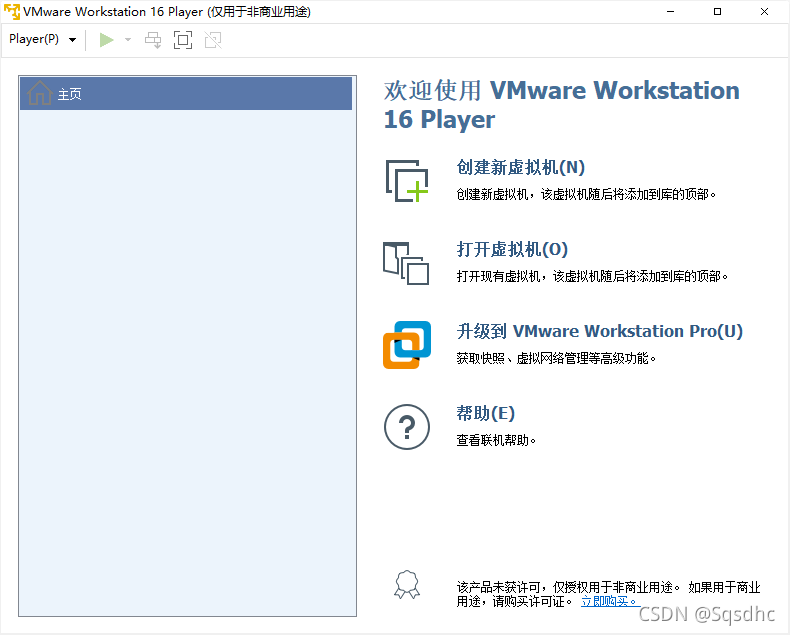The image size is (790, 635).
Task: Click description text 打开现有虚拟机，该虚拟机随后将添加到库的顶部
Action: [x=592, y=277]
